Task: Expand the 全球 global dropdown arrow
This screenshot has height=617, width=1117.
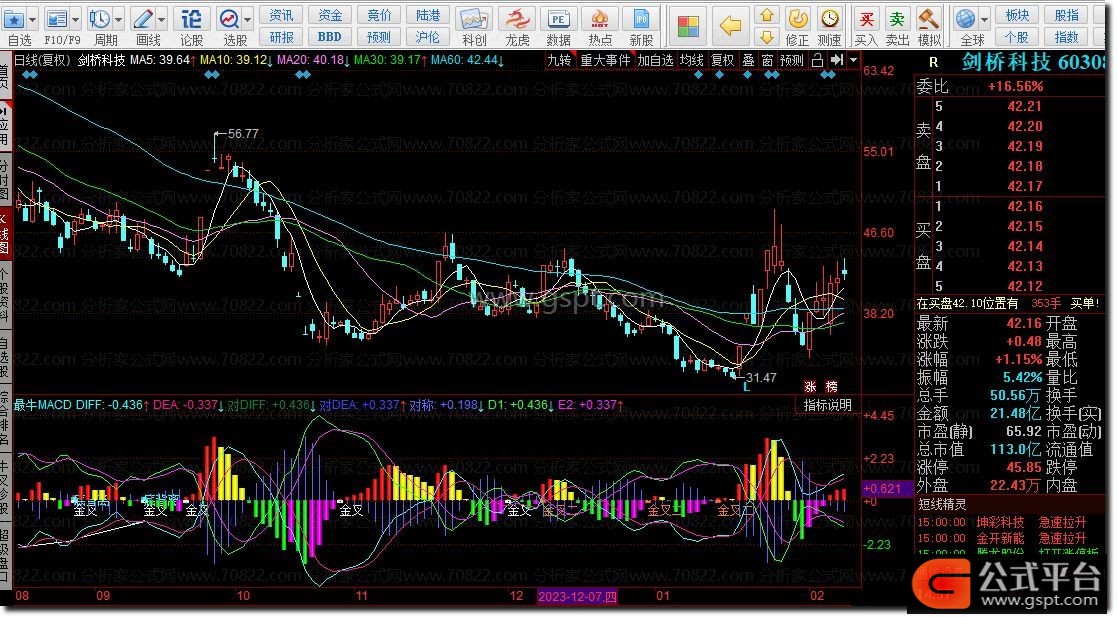Action: pos(984,19)
